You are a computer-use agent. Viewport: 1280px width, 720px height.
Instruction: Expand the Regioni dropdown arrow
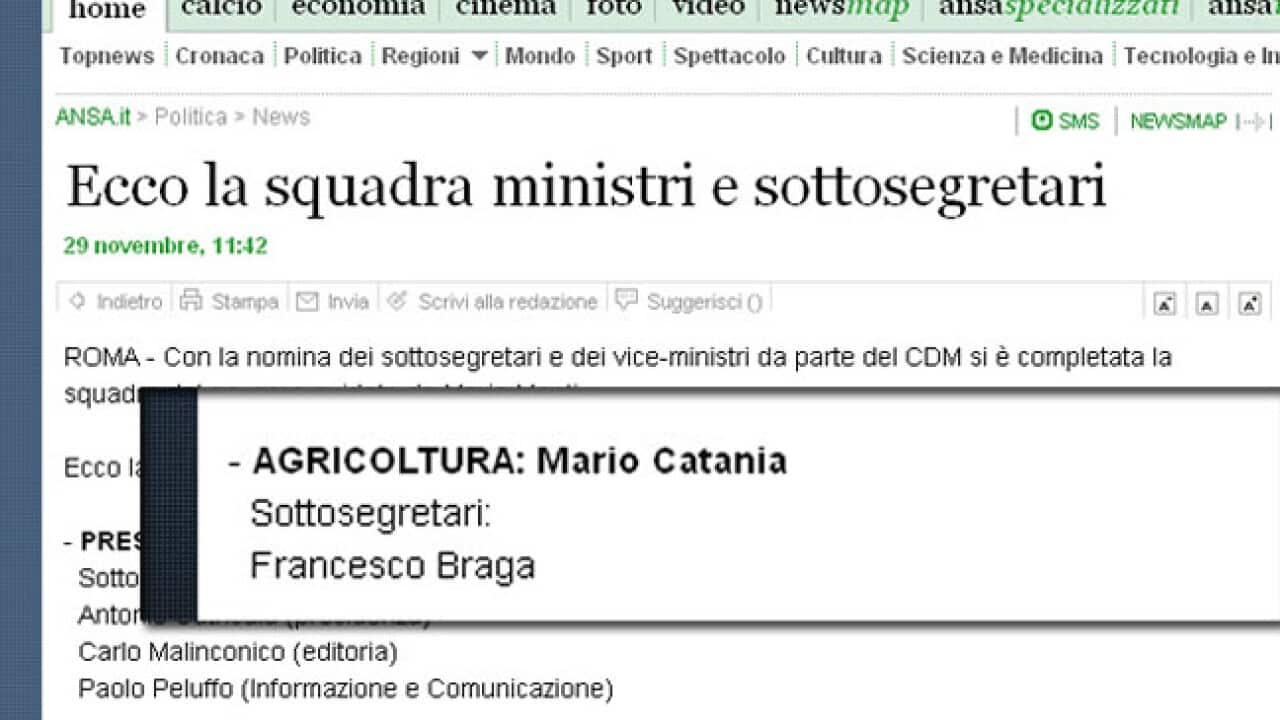(x=479, y=56)
